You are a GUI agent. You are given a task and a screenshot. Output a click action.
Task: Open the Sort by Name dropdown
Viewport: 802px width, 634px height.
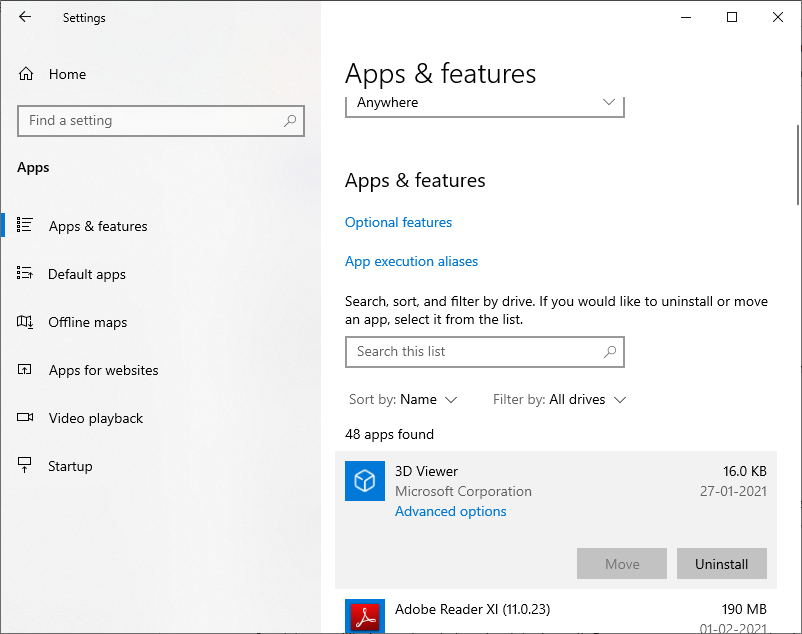(403, 399)
